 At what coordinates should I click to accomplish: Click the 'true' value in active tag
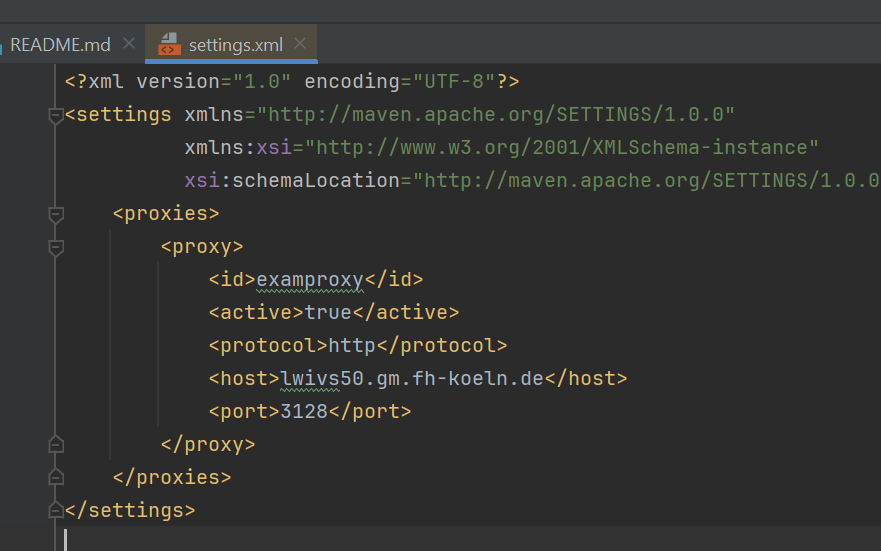pos(328,312)
